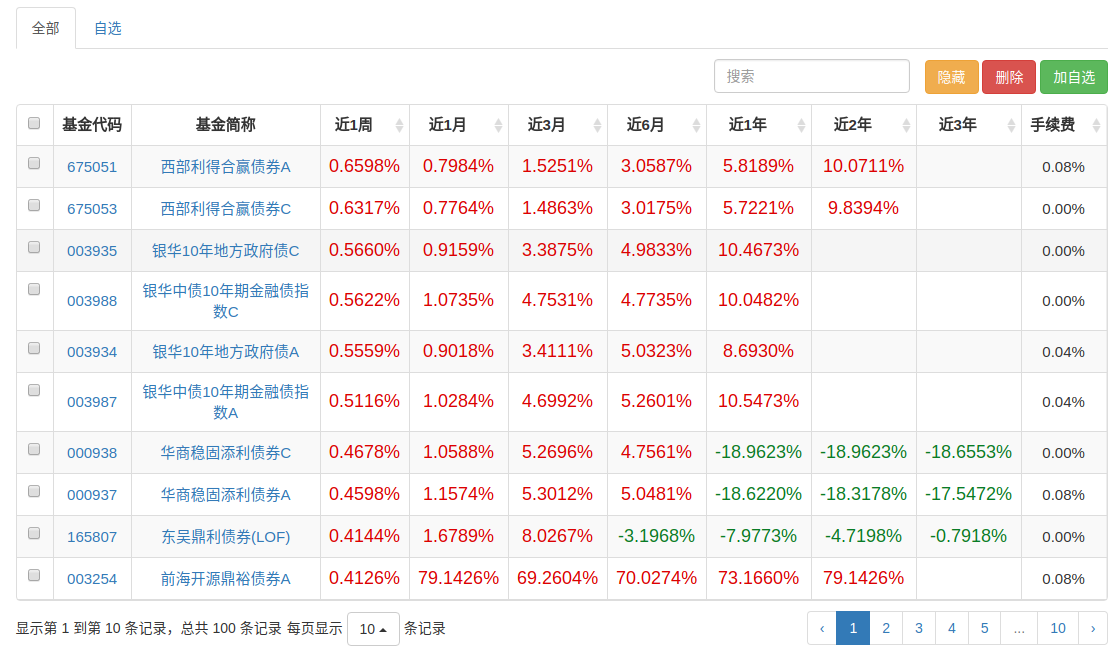Open fund code link 003254

click(x=92, y=579)
